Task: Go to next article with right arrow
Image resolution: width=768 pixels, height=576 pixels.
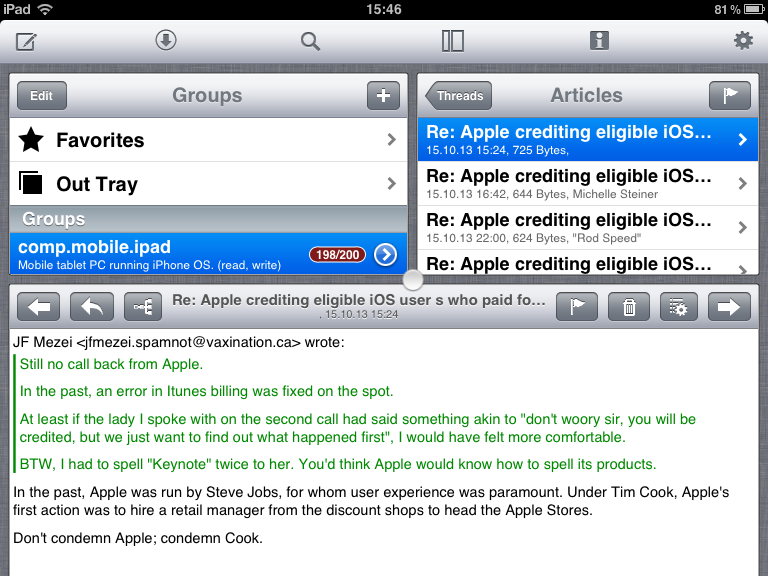Action: click(729, 307)
